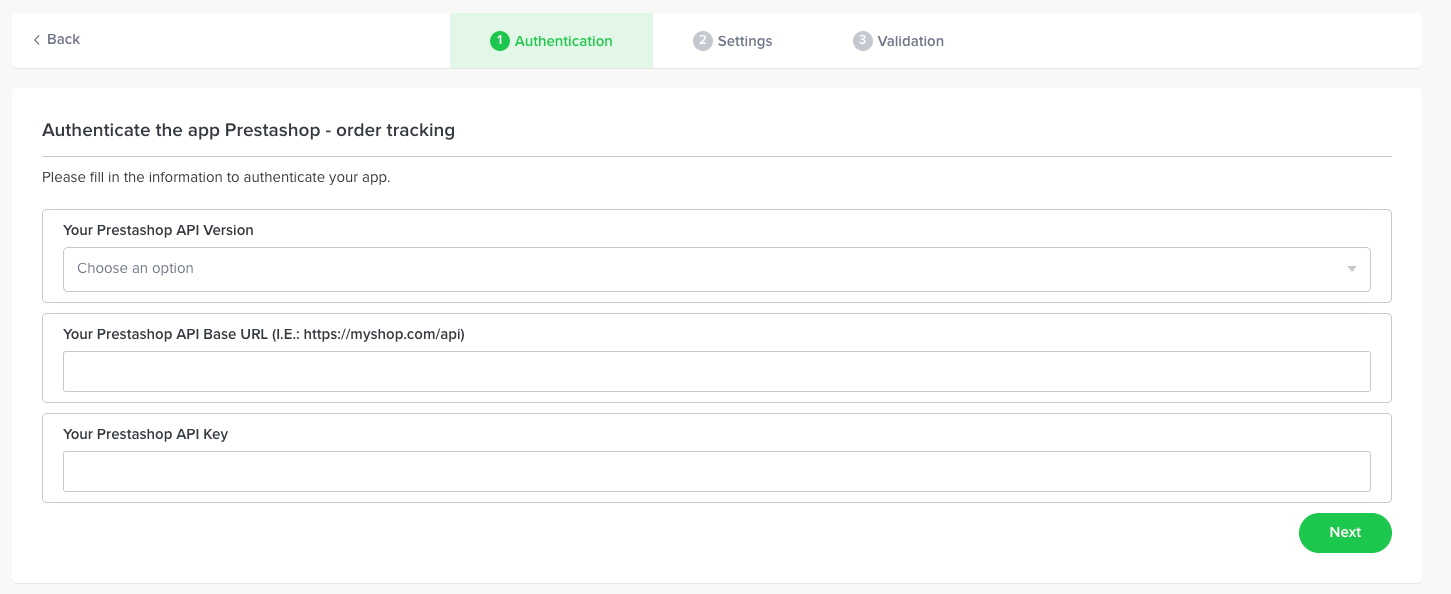Viewport: 1451px width, 594px height.
Task: Click the 'Your Prestashop API Key' label
Action: [145, 434]
